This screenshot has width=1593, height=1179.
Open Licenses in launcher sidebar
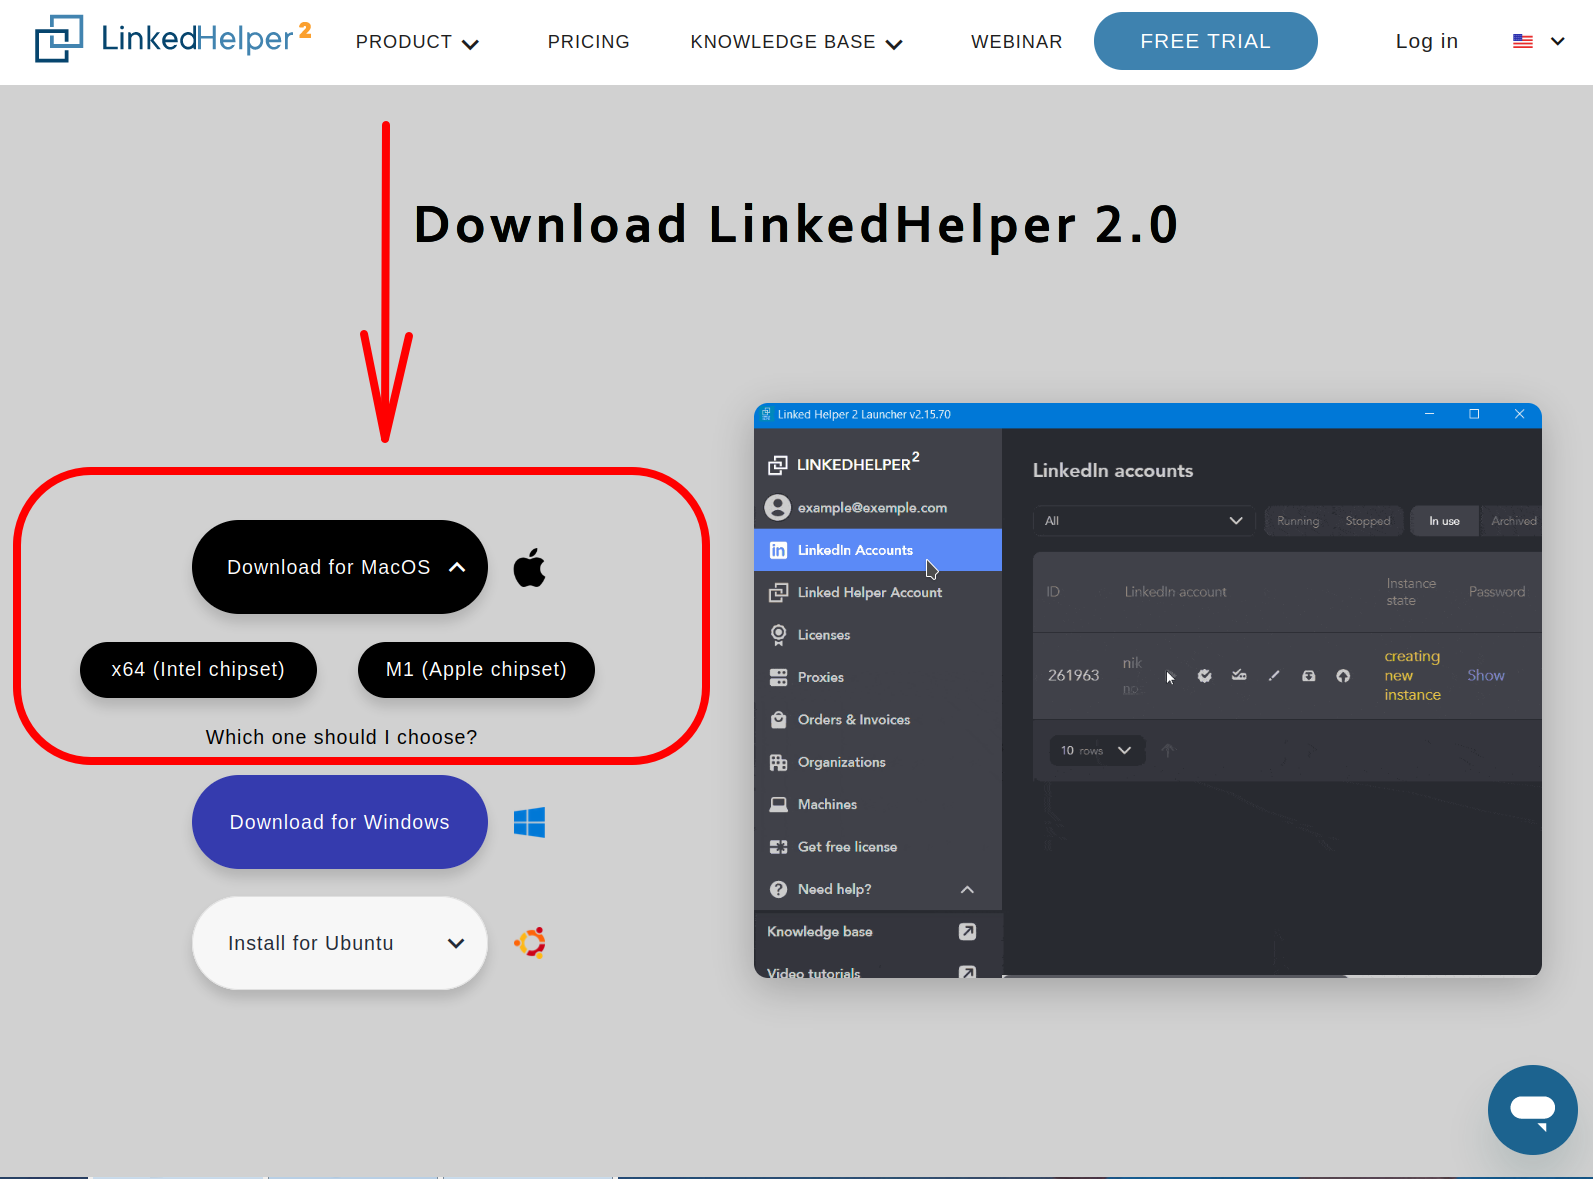coord(878,635)
